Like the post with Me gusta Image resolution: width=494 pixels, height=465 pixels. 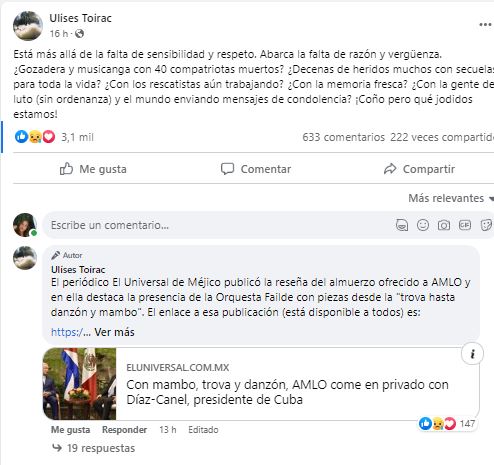tap(93, 169)
